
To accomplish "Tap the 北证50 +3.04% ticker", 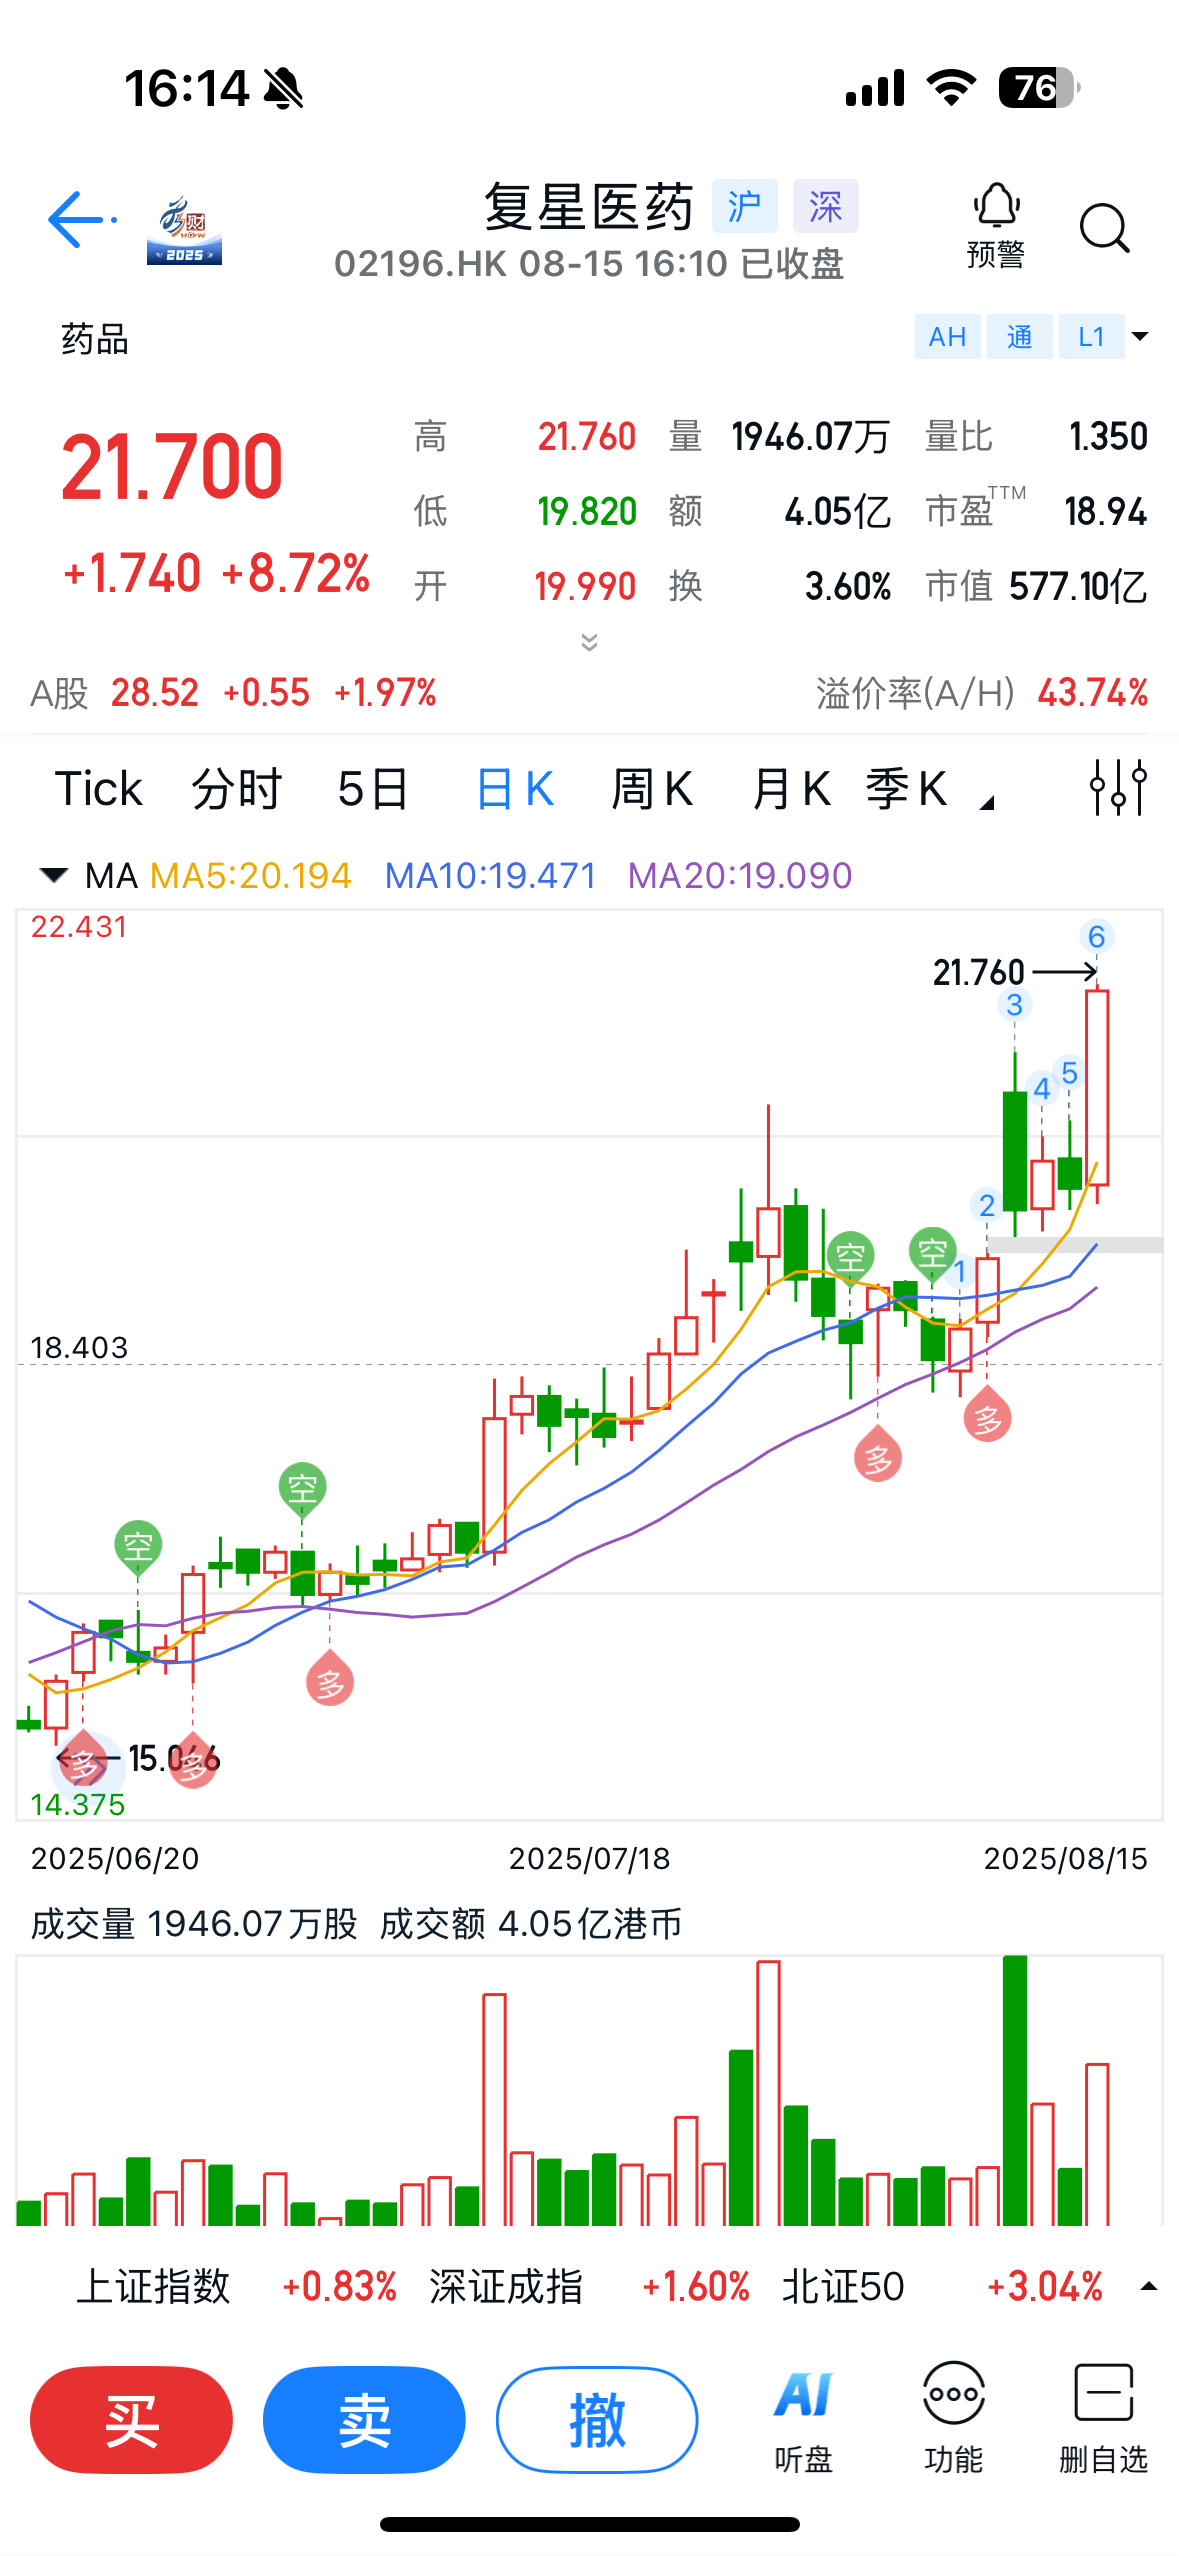I will pos(943,2286).
